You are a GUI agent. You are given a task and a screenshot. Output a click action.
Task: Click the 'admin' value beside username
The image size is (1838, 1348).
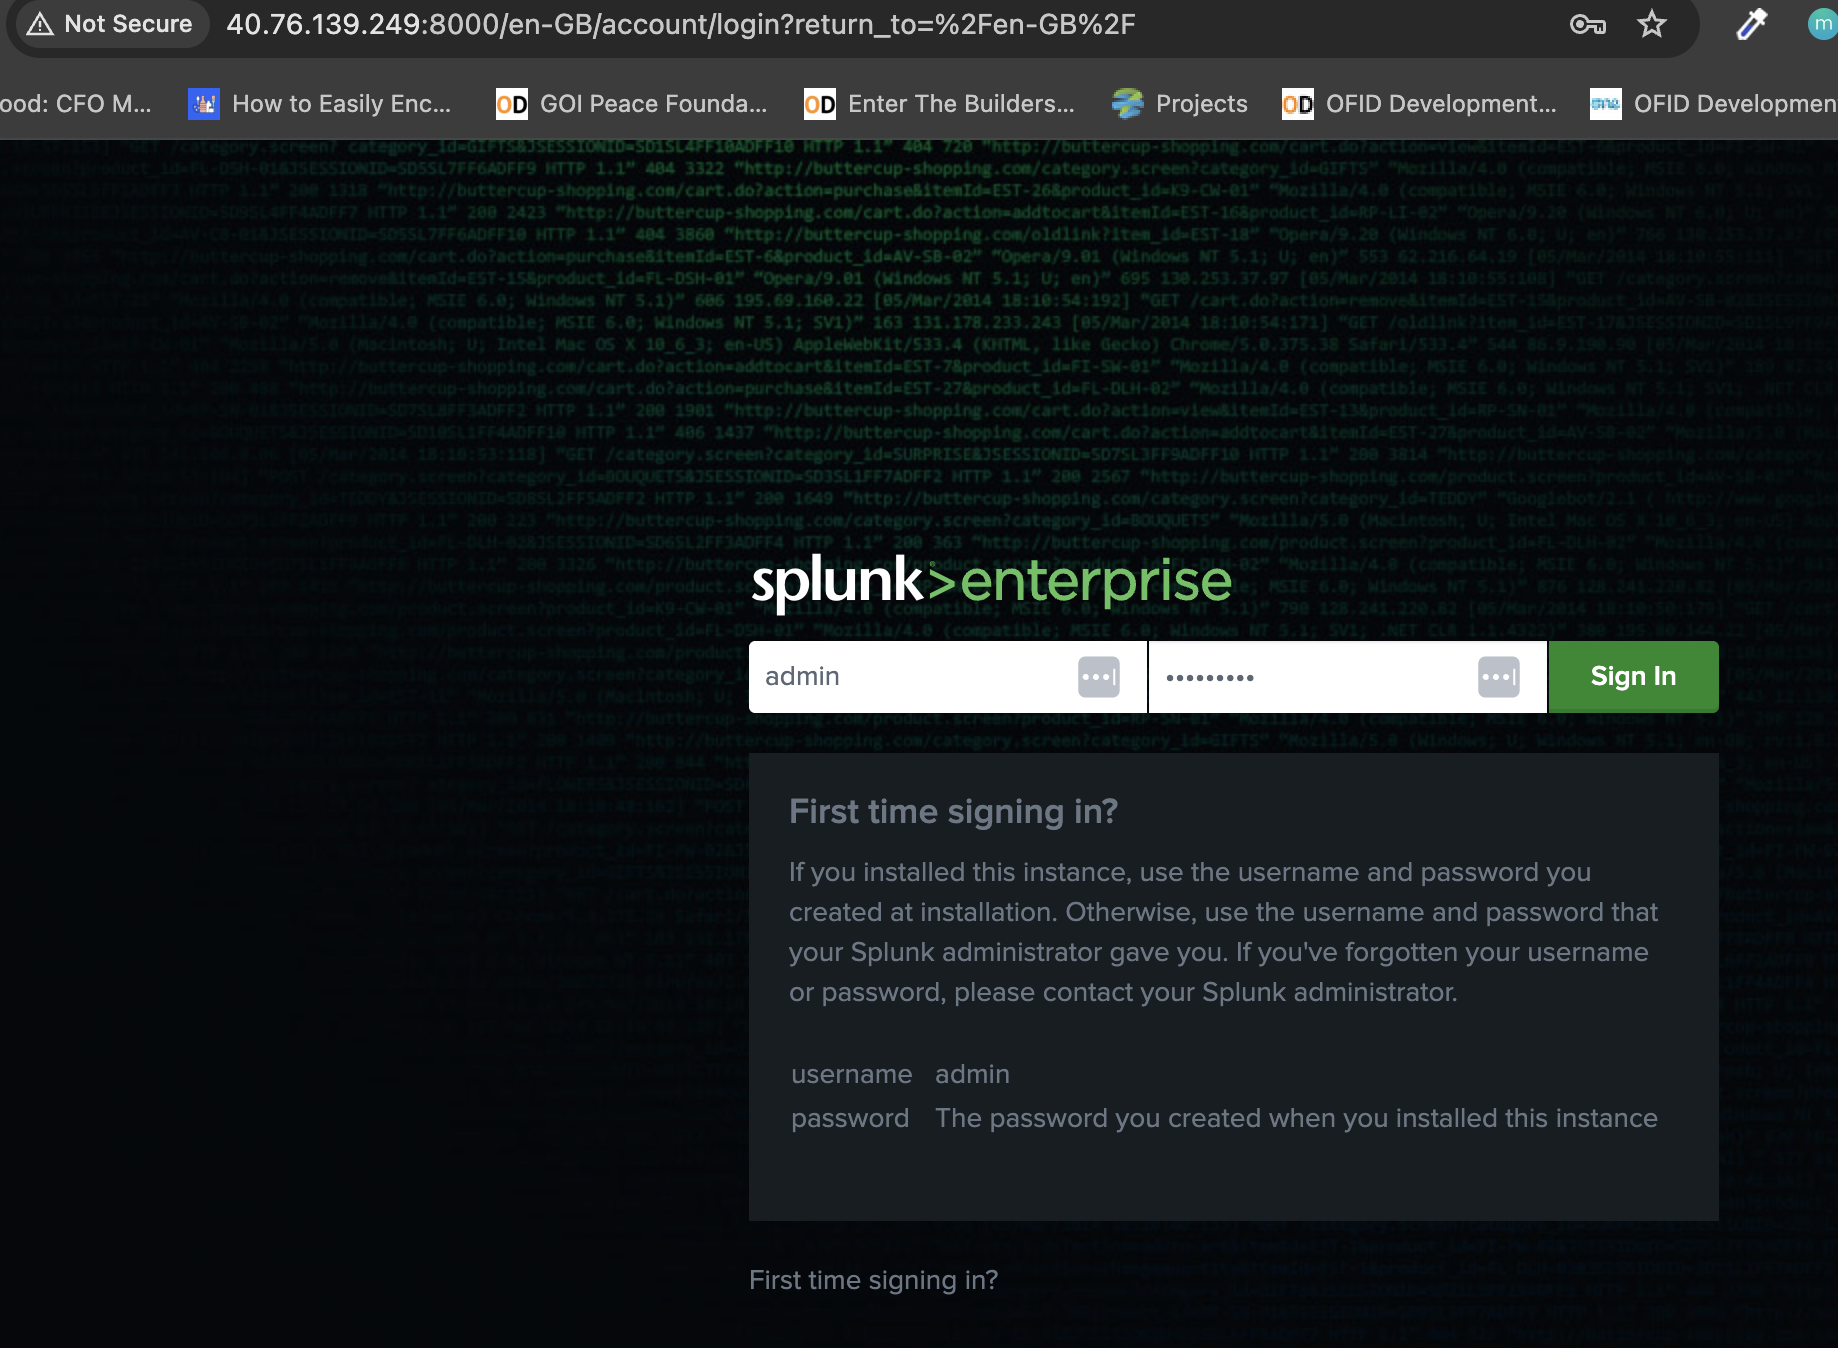[972, 1074]
